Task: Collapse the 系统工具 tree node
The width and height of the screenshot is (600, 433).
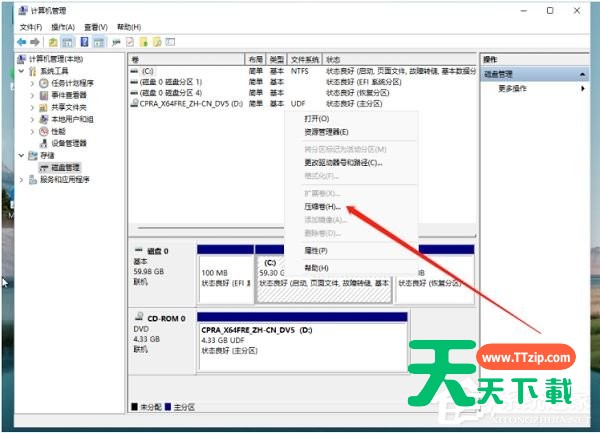Action: 21,71
